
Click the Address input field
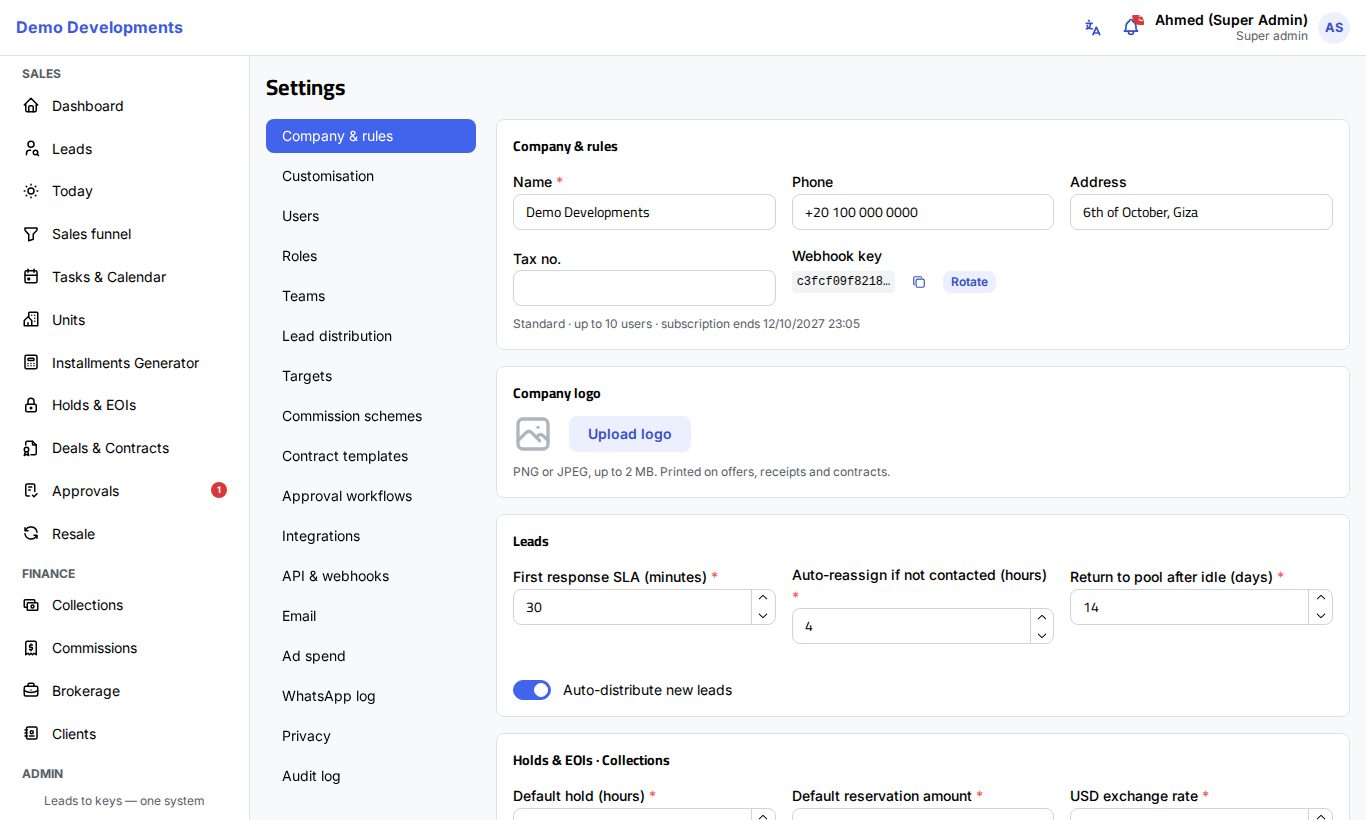[1201, 212]
